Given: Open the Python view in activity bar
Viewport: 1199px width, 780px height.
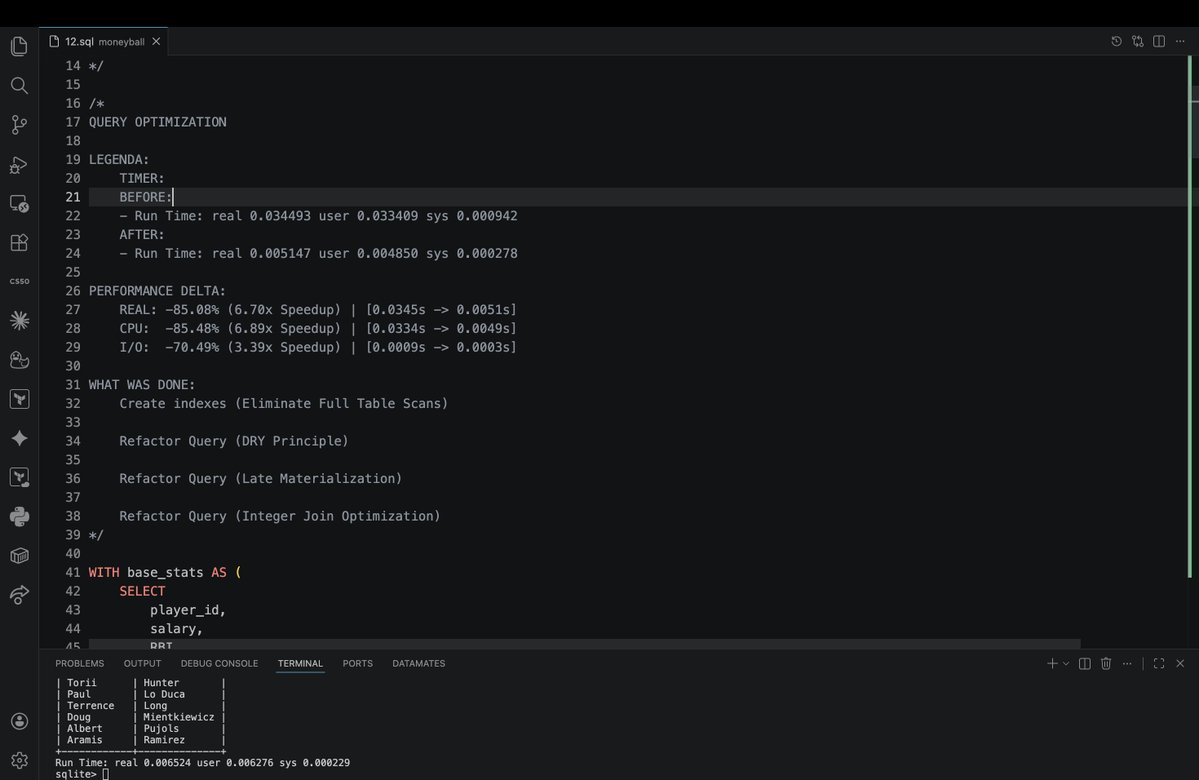Looking at the screenshot, I should (x=19, y=516).
